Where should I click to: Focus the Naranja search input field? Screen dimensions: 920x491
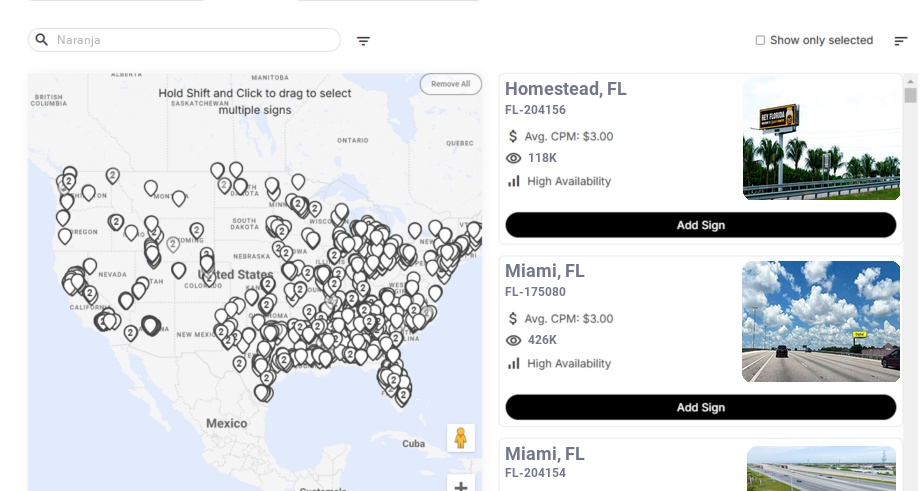pos(190,40)
